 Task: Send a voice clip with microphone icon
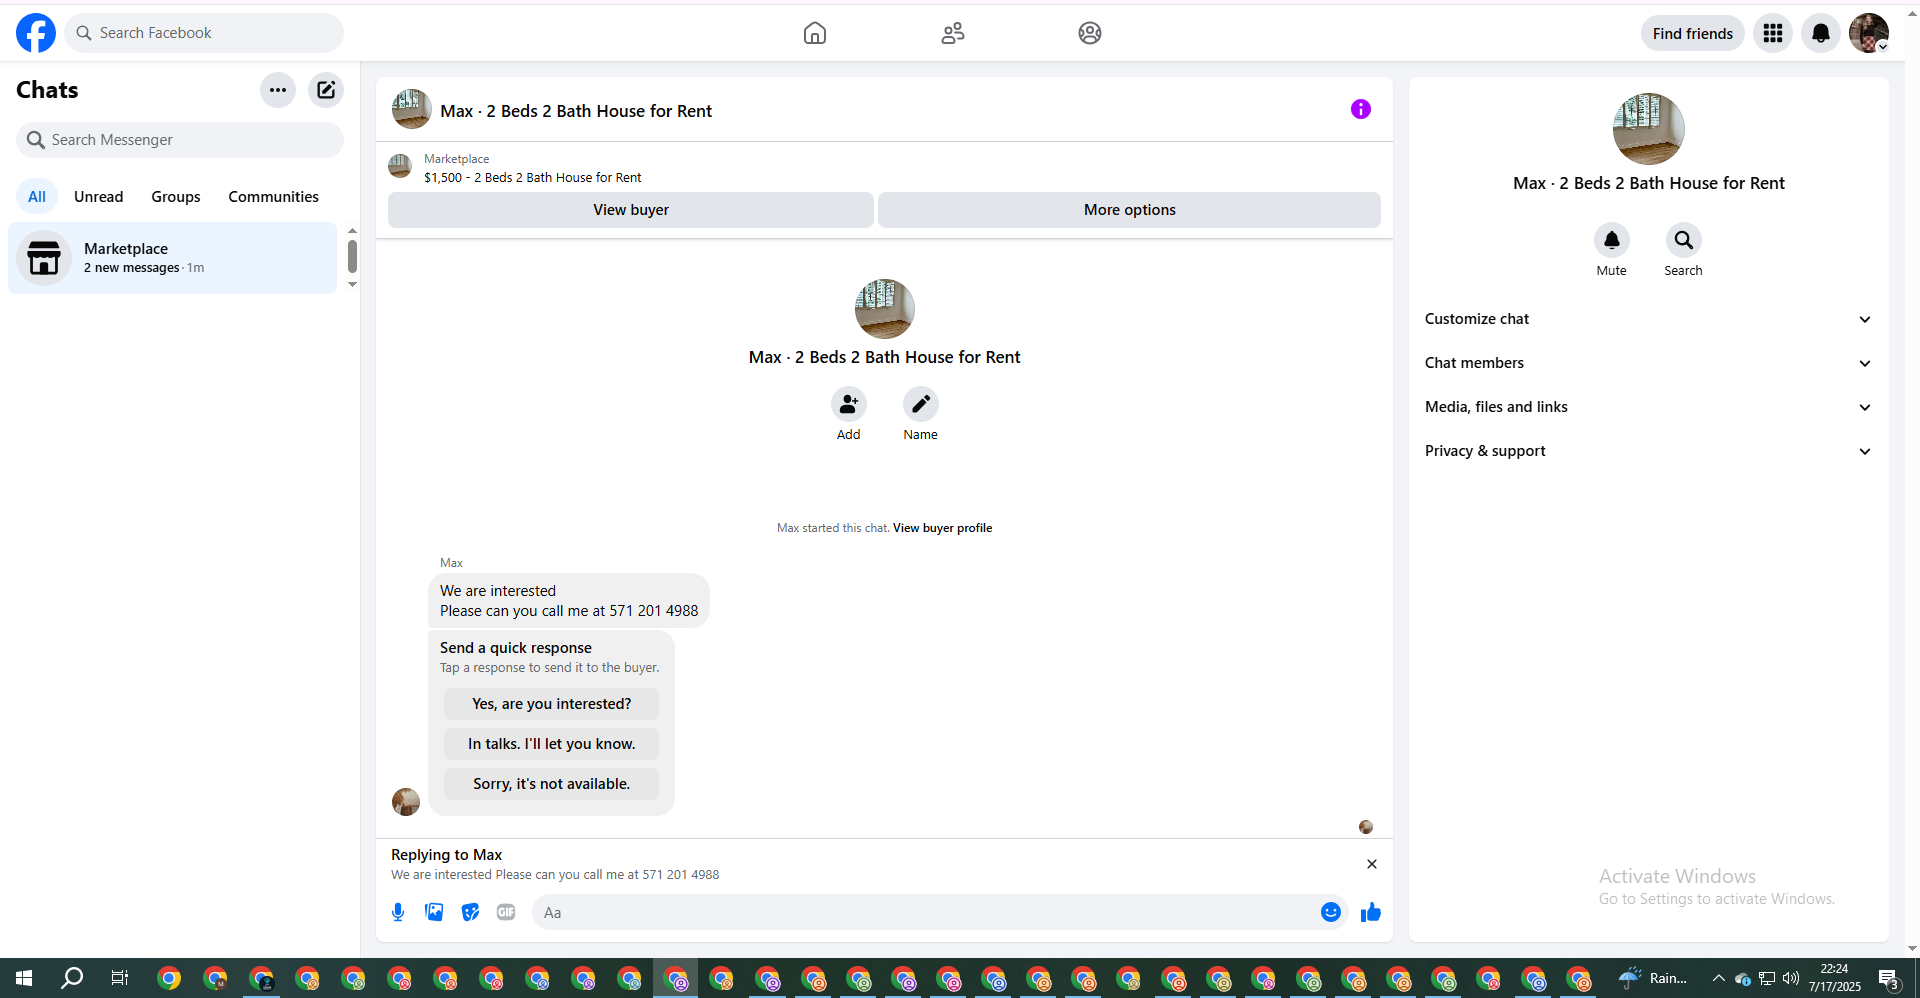click(398, 912)
